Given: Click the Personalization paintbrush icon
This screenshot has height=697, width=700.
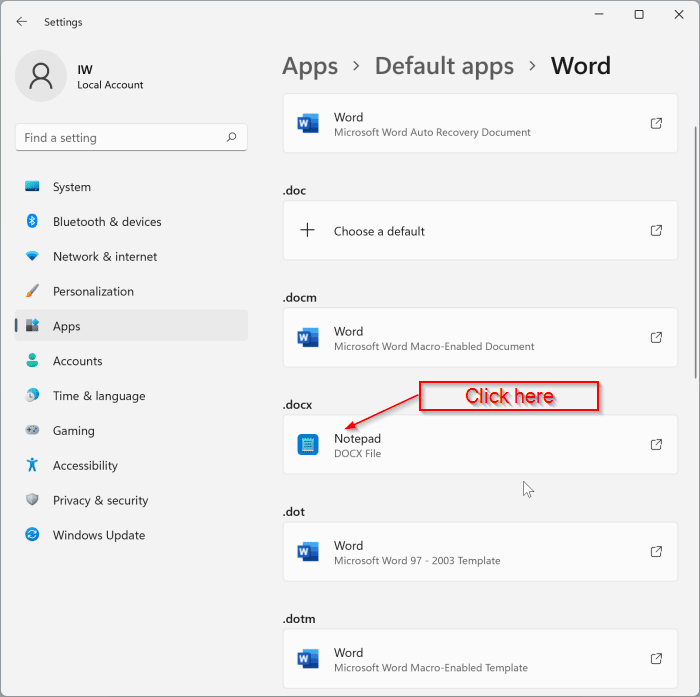Looking at the screenshot, I should (32, 291).
